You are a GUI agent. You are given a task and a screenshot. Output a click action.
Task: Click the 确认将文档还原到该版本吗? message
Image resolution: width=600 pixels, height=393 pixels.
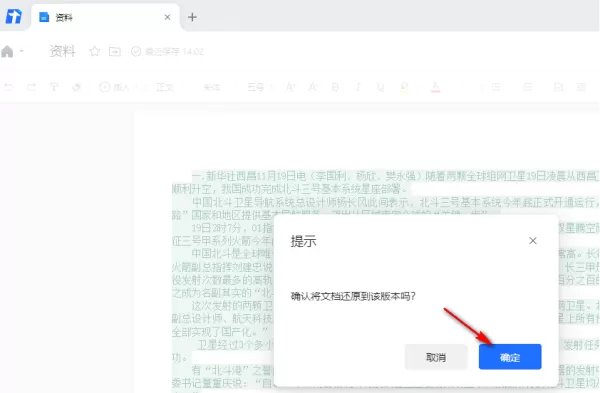(x=353, y=296)
